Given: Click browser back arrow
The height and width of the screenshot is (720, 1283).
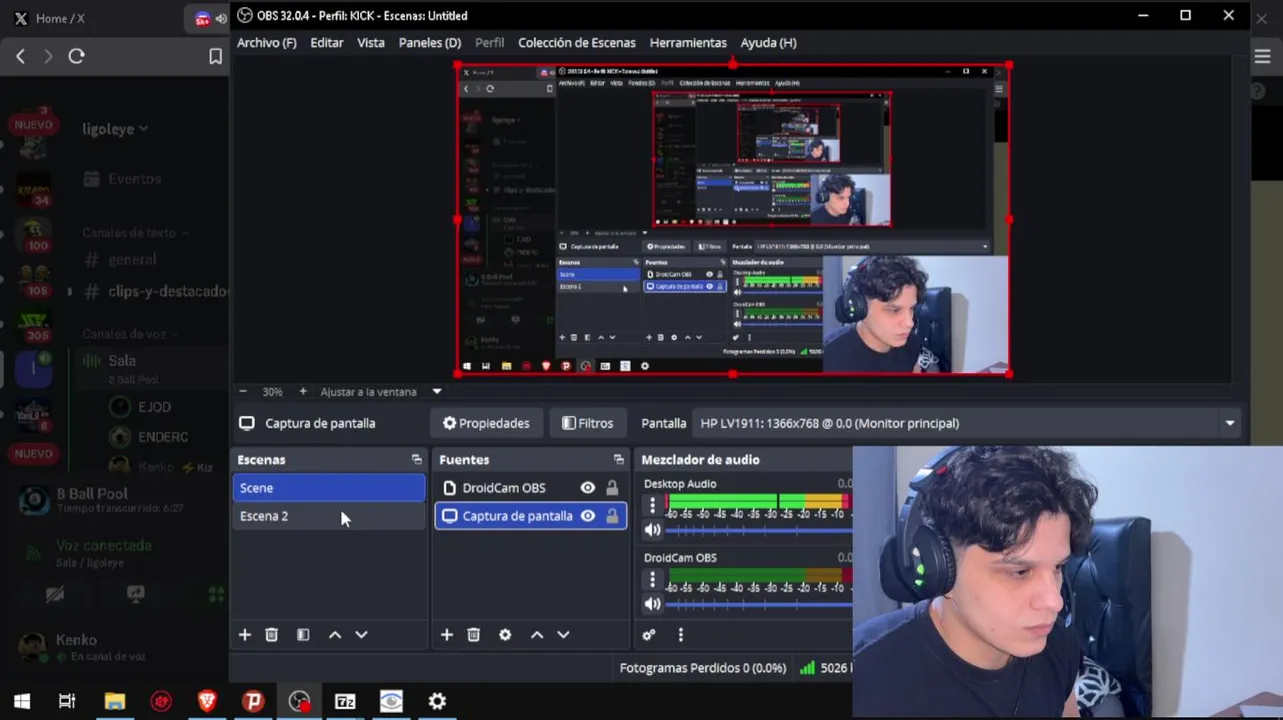Looking at the screenshot, I should pyautogui.click(x=20, y=57).
